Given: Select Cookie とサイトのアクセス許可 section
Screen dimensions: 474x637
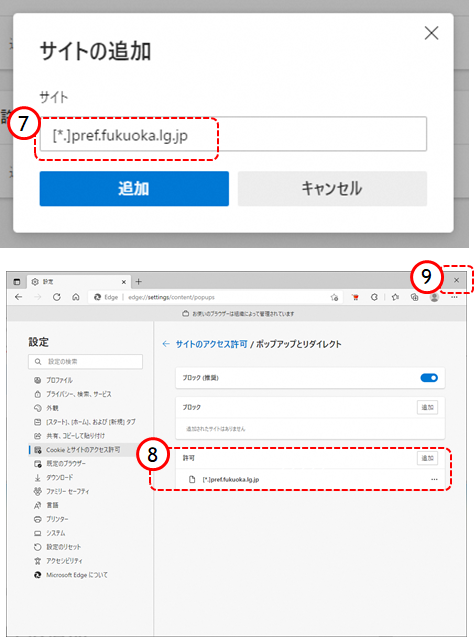Looking at the screenshot, I should (x=85, y=450).
